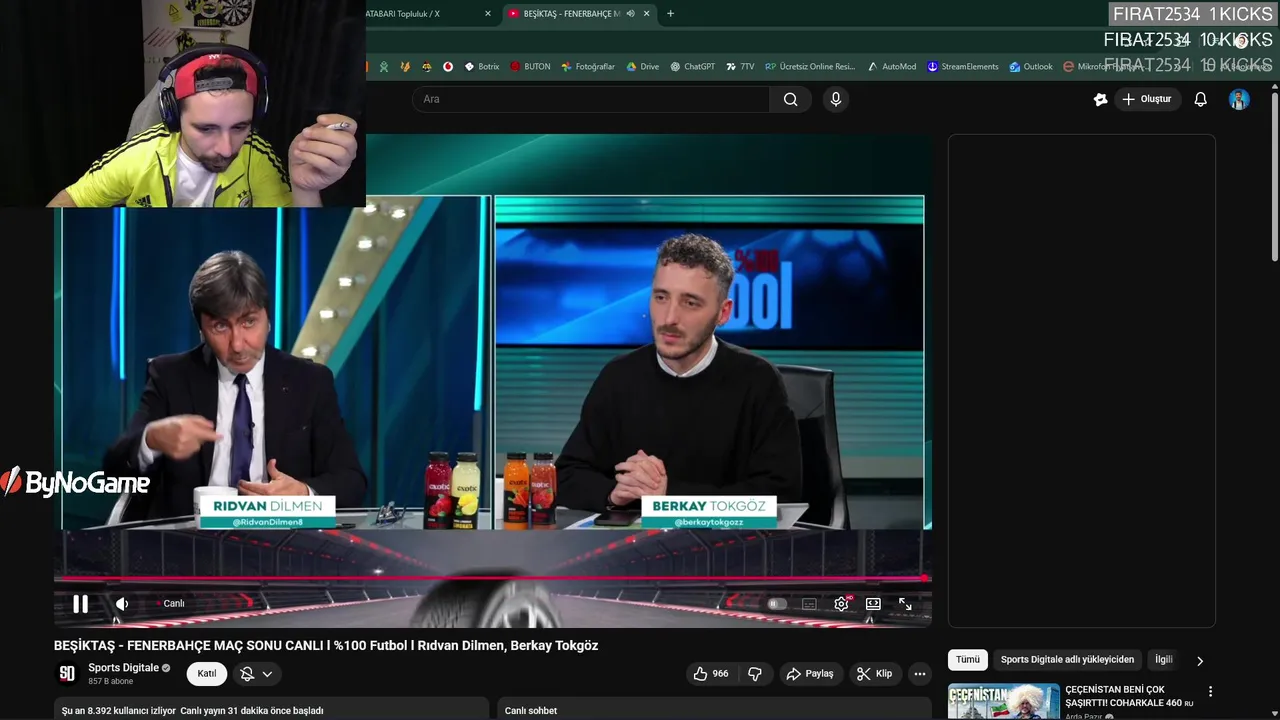Viewport: 1280px width, 720px height.
Task: Toggle the autoplay switch in player
Action: point(776,604)
